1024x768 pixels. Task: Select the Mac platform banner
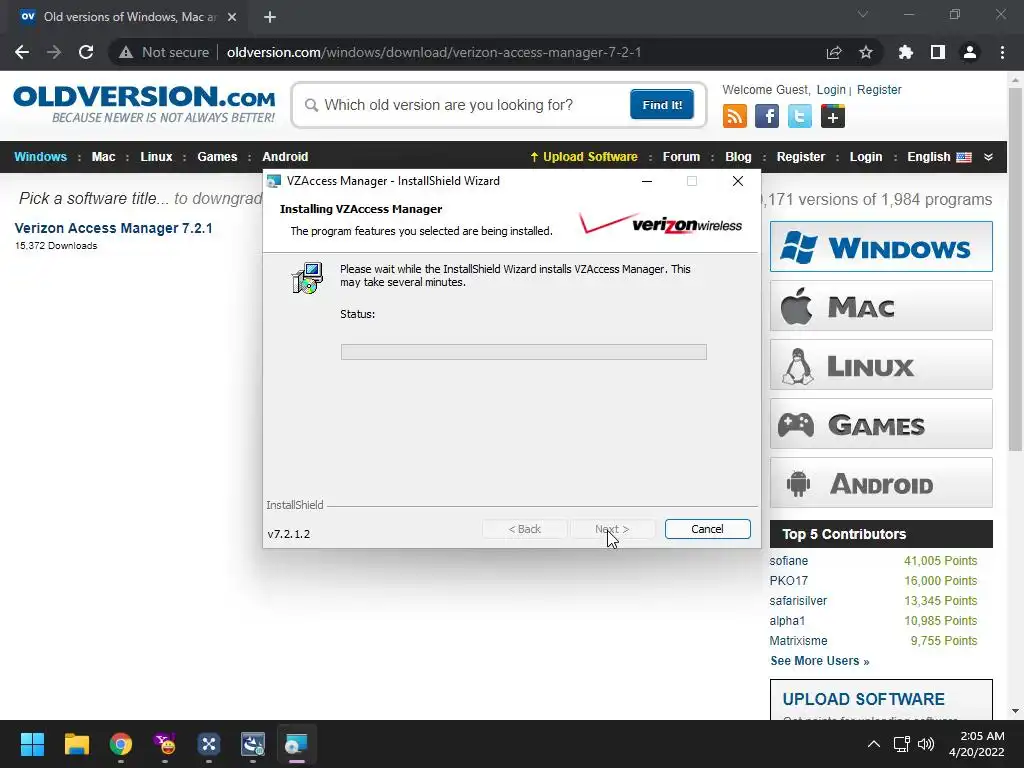pyautogui.click(x=881, y=306)
